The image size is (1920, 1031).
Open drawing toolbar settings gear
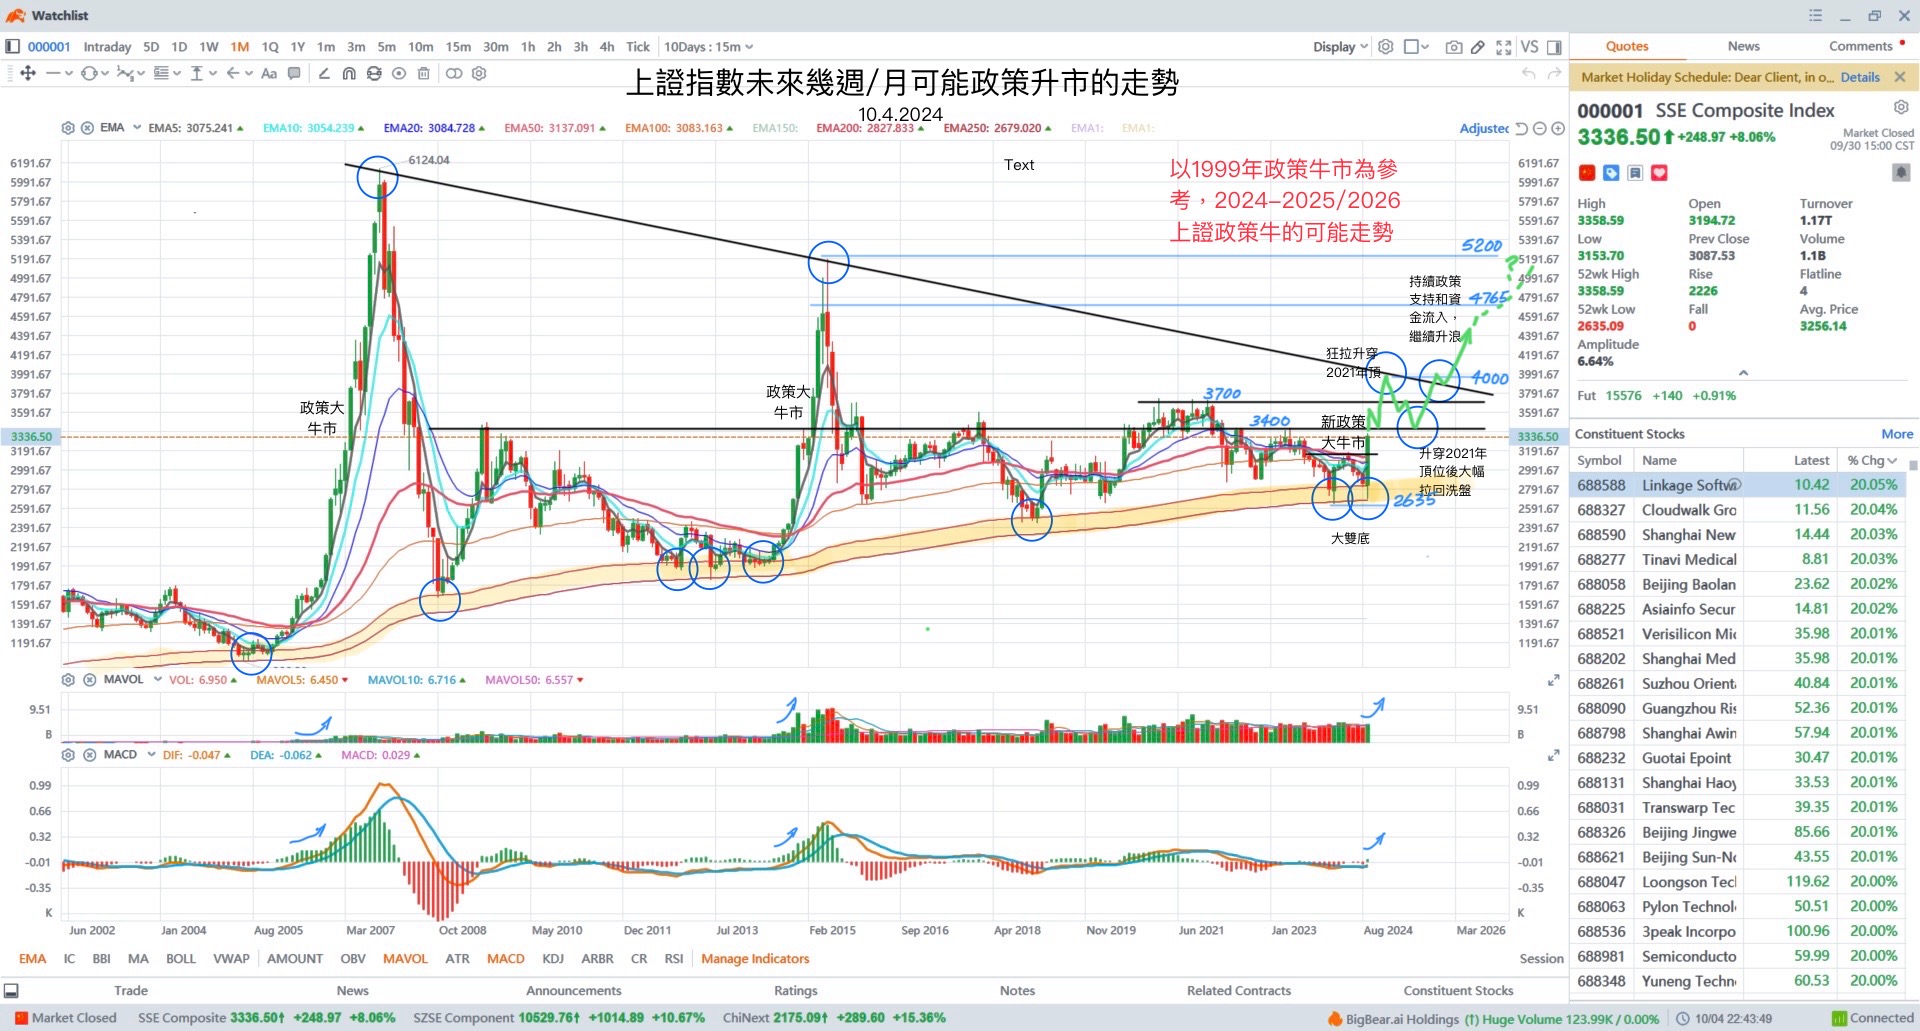479,73
